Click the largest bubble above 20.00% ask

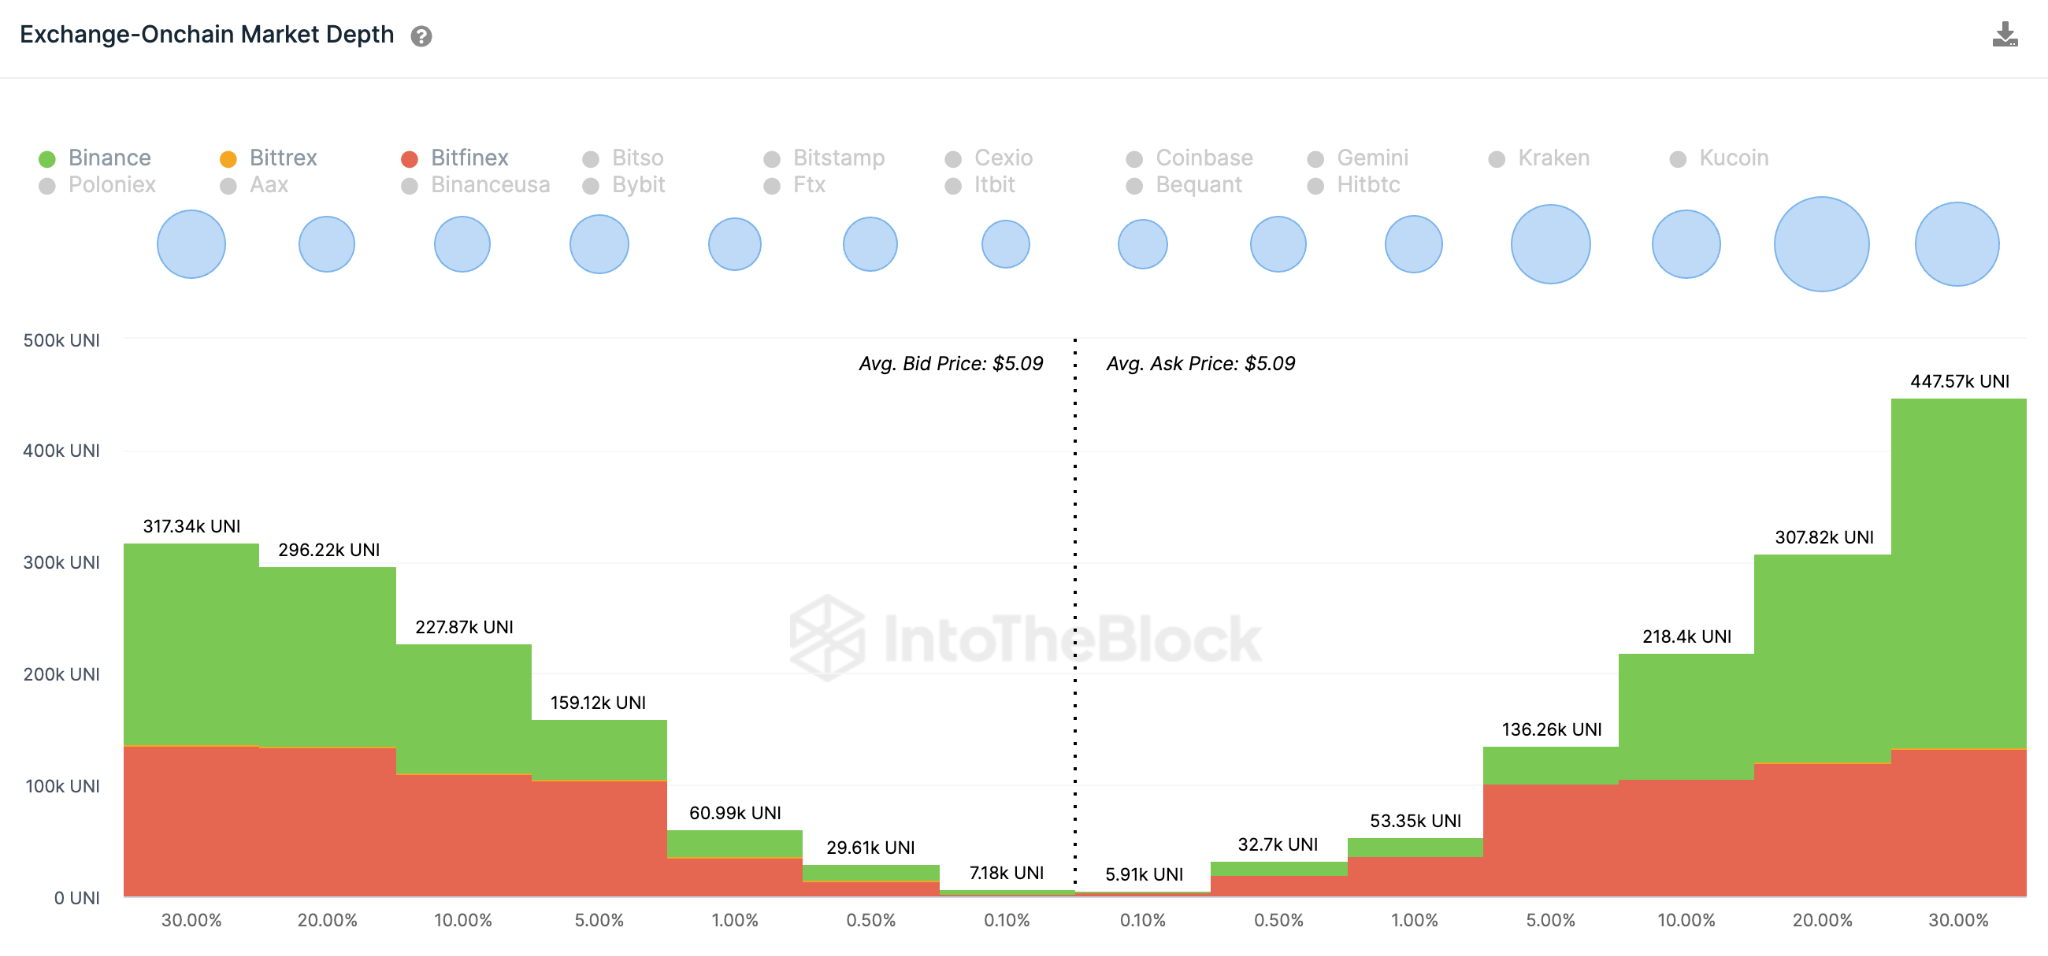pyautogui.click(x=1821, y=244)
